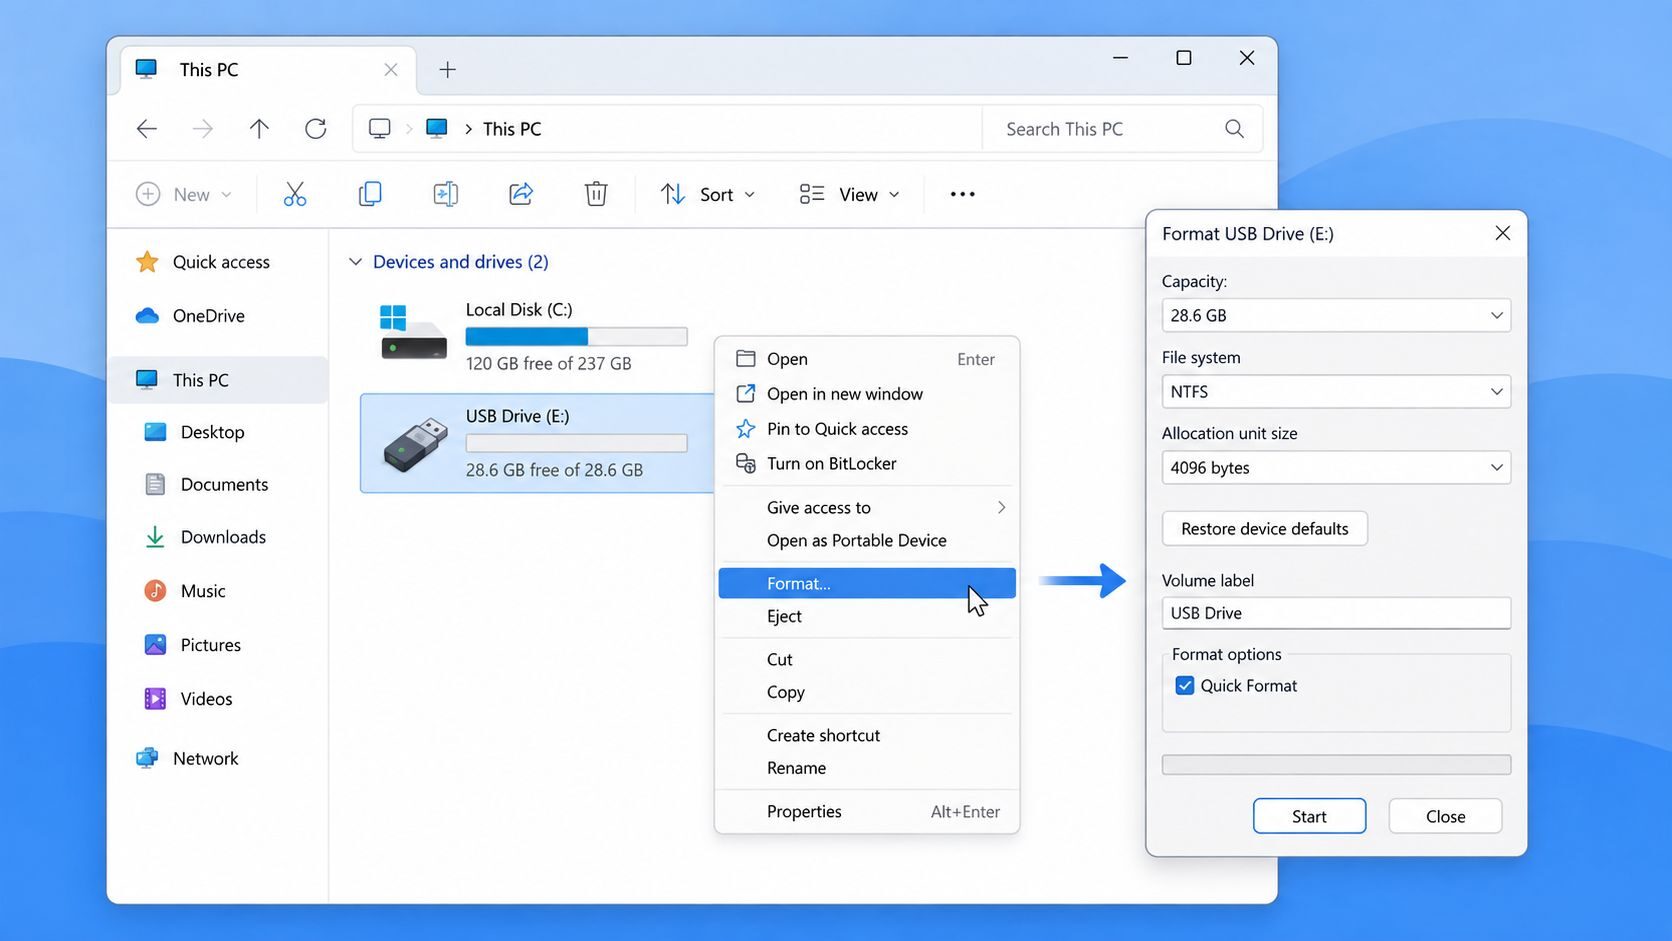This screenshot has height=941, width=1672.
Task: Click the Local Disk (C:) usage bar
Action: pos(576,337)
